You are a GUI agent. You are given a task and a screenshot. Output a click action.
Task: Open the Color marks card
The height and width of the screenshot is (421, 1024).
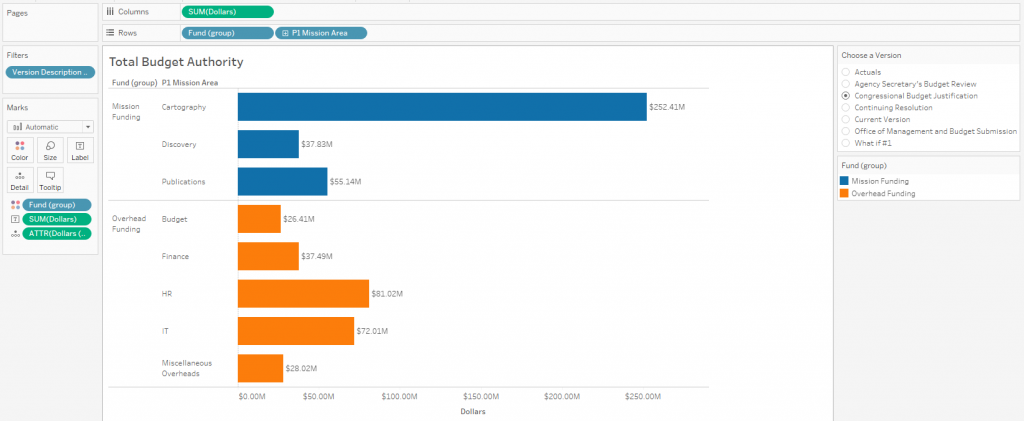click(20, 150)
